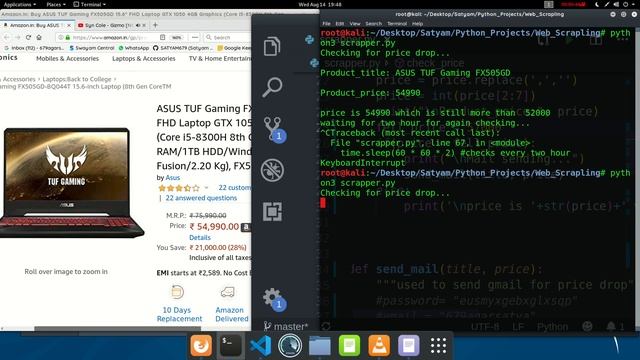The image size is (640, 360).
Task: Change the UTF-8 encoding in status bar
Action: click(x=485, y=327)
